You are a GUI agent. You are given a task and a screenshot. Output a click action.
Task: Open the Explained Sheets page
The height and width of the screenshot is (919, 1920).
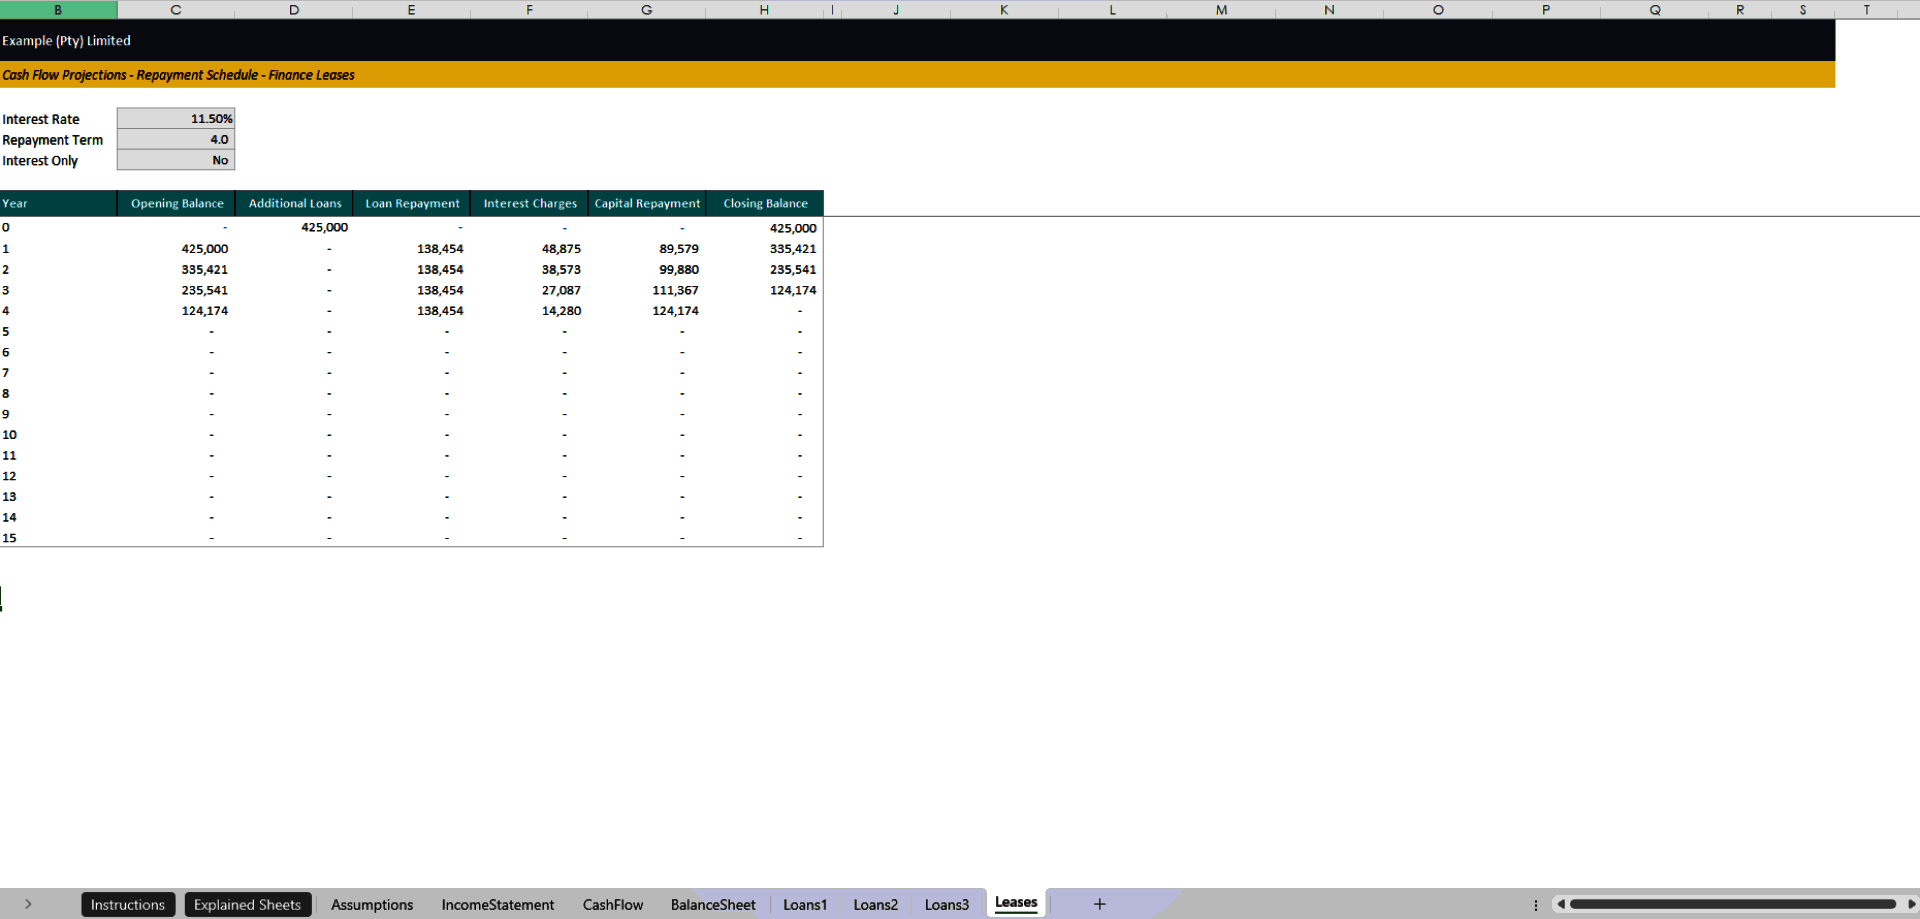click(247, 904)
